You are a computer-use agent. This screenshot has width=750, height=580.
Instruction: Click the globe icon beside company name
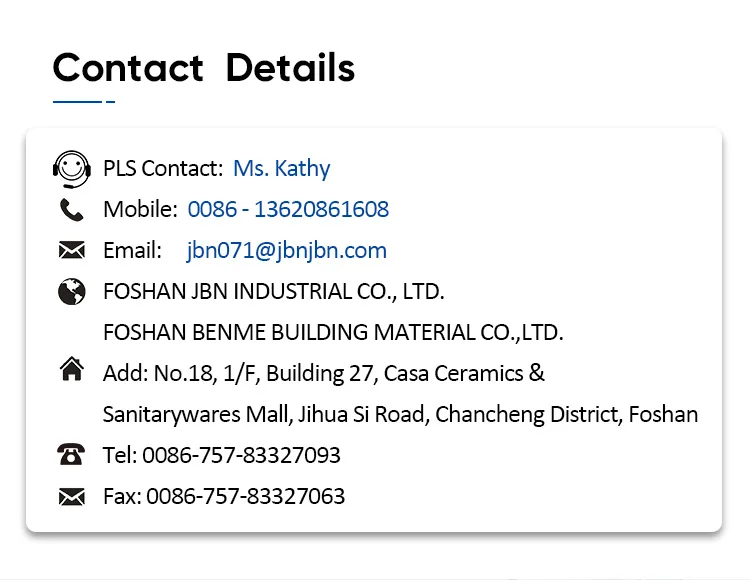point(71,292)
